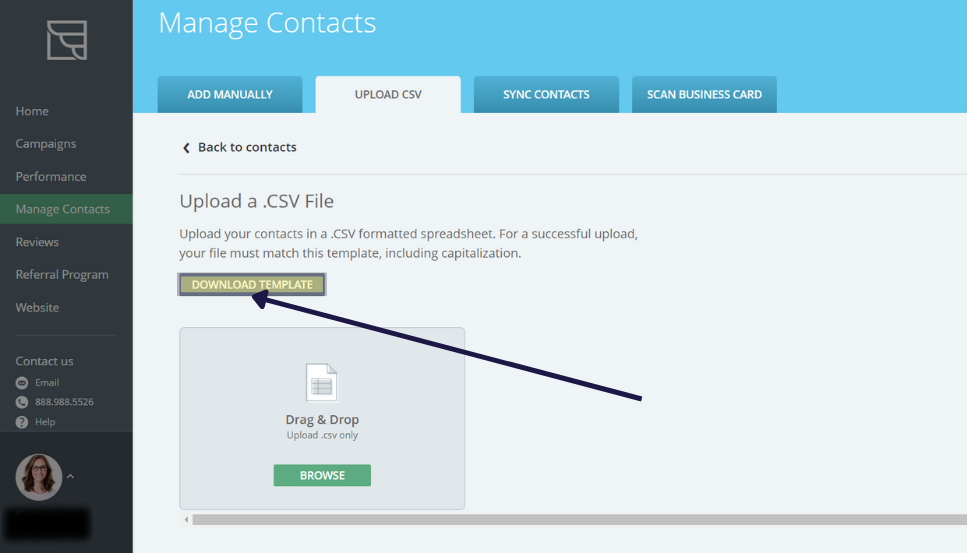Go back using Back to contacts

pyautogui.click(x=239, y=147)
